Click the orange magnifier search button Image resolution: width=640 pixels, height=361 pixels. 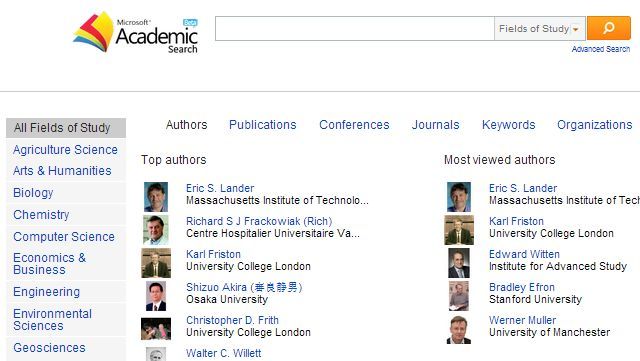(x=609, y=28)
